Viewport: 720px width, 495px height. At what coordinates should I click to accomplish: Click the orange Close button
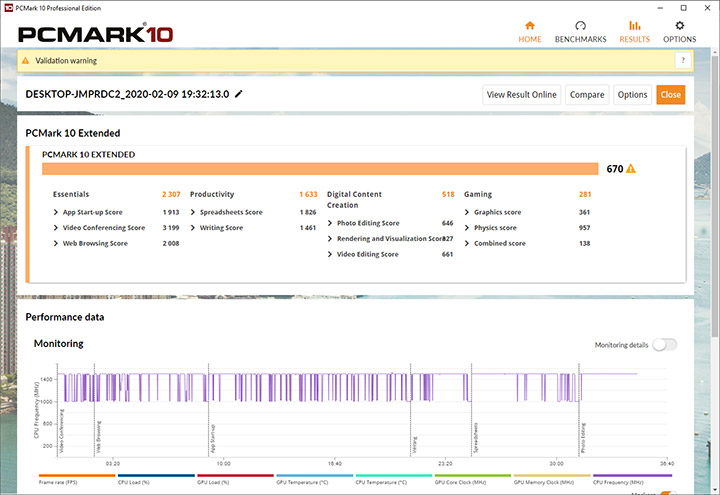point(670,95)
